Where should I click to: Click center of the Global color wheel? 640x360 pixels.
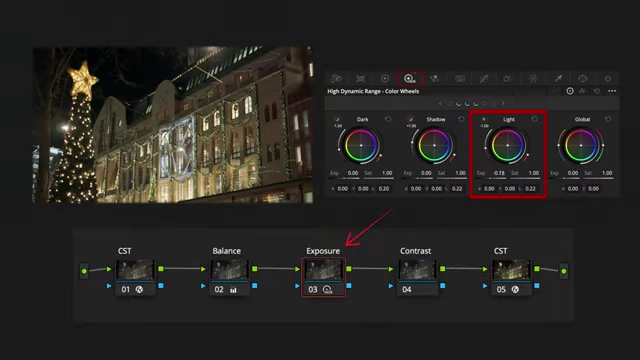pos(581,145)
